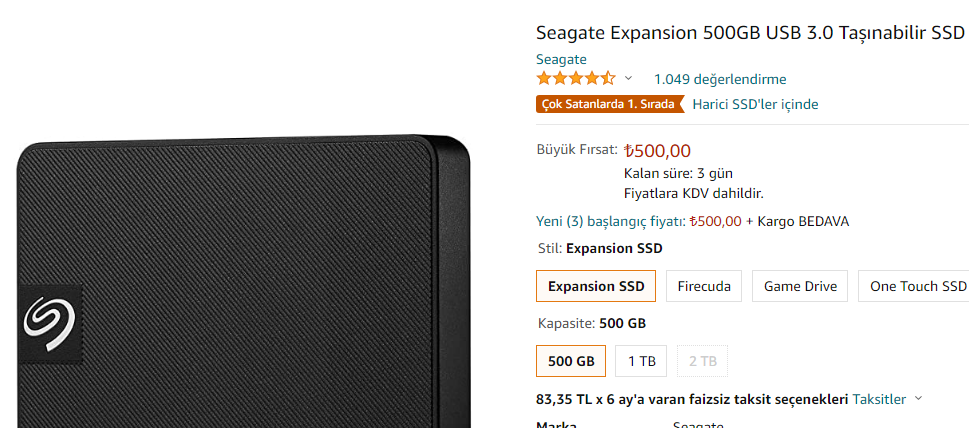Click the unavailable 2 TB capacity option
Viewport: 969px width, 428px height.
pyautogui.click(x=702, y=361)
